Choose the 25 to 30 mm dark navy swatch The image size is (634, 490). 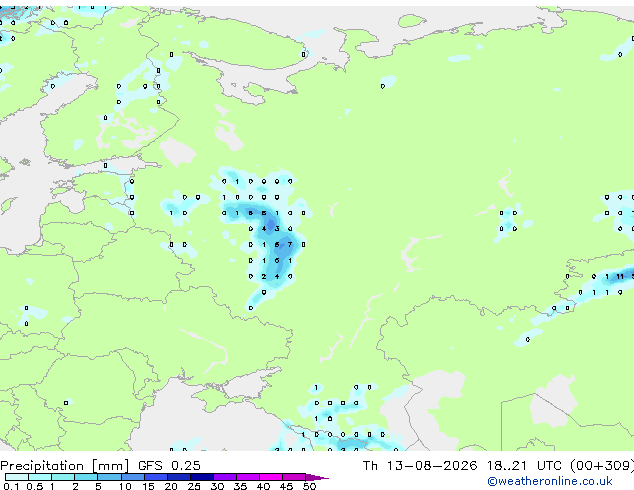201,477
